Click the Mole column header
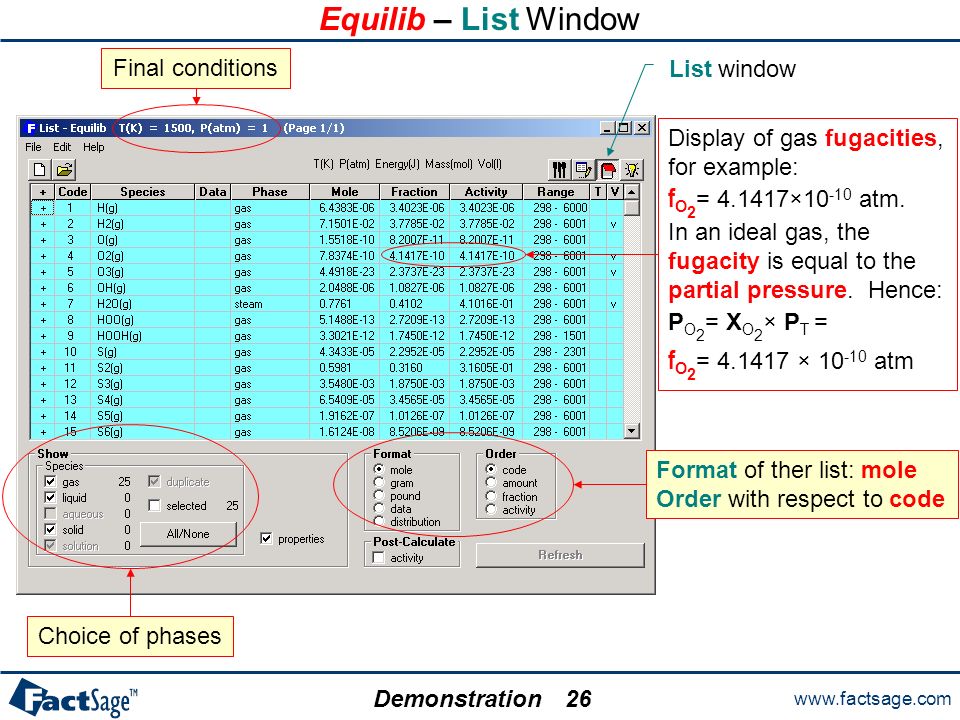 (x=345, y=192)
